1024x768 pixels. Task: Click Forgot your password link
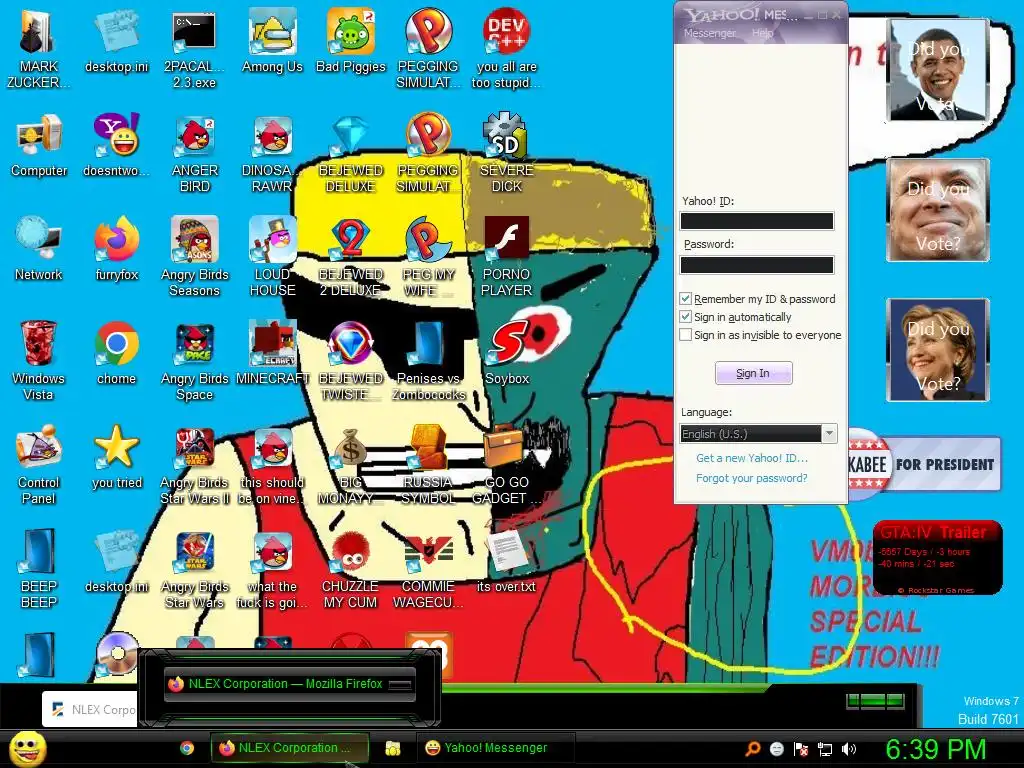coord(752,478)
